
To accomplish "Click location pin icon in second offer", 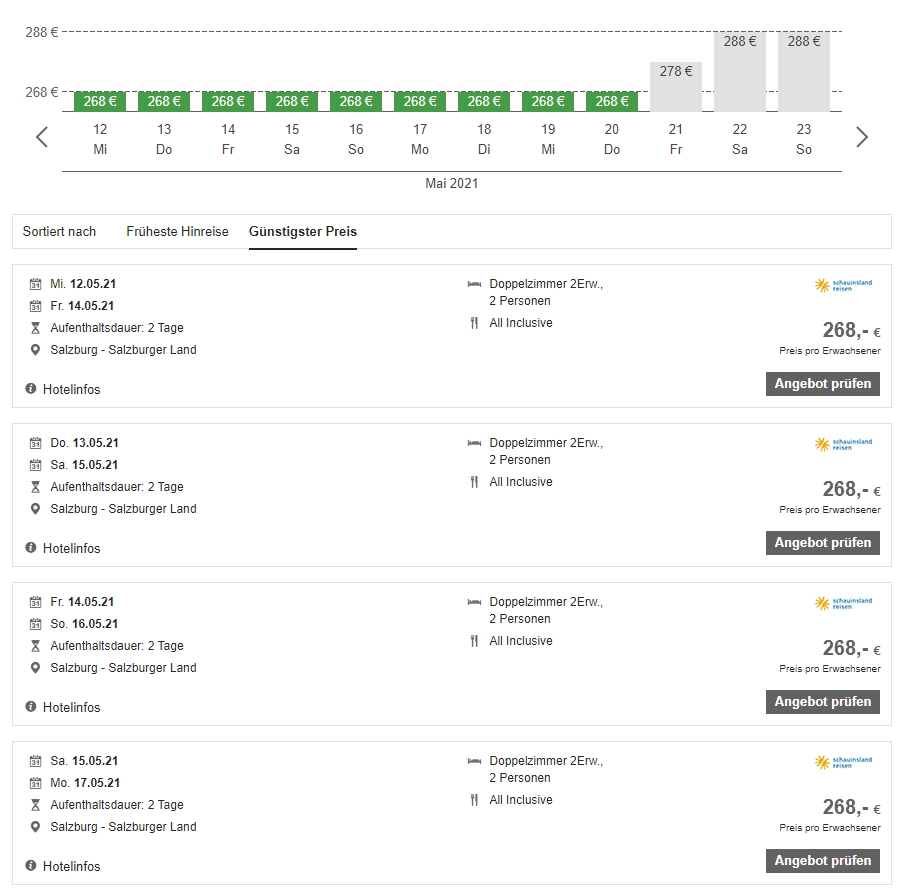I will point(36,509).
